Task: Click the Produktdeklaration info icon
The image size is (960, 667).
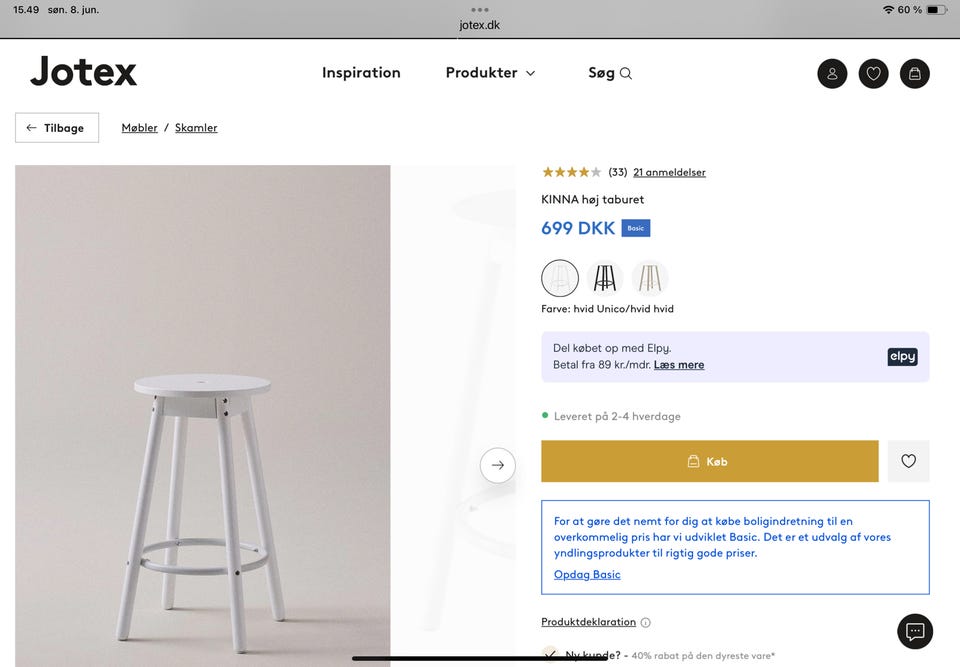Action: pyautogui.click(x=646, y=622)
